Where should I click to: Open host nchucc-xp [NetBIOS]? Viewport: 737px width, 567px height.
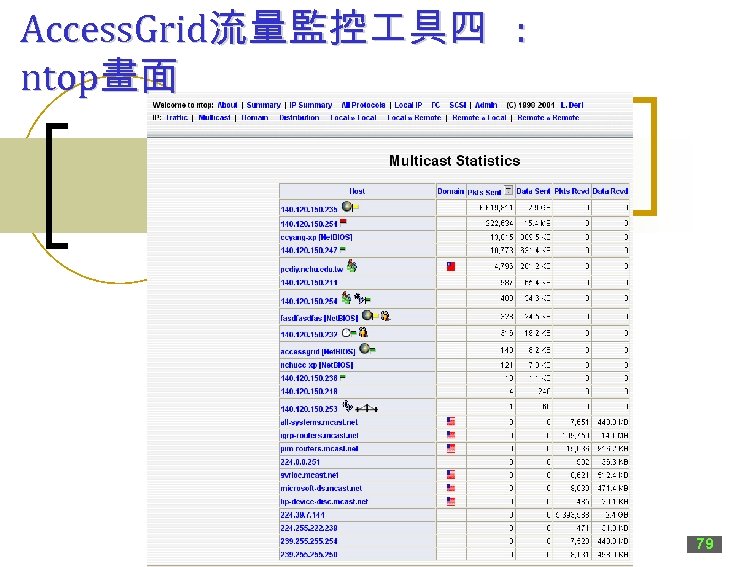coord(316,365)
